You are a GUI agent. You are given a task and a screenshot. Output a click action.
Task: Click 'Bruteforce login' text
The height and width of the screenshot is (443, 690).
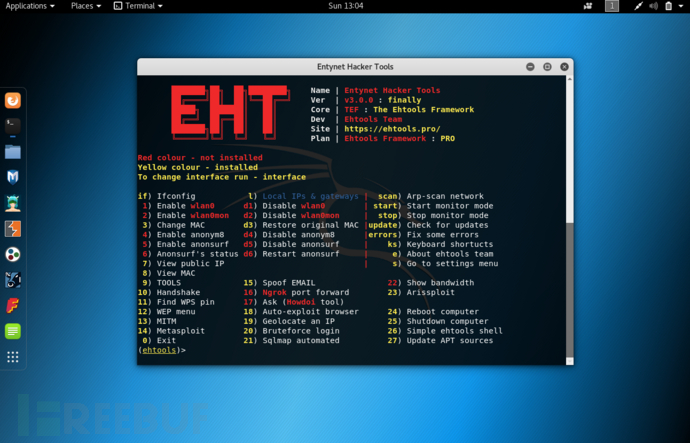pos(301,331)
